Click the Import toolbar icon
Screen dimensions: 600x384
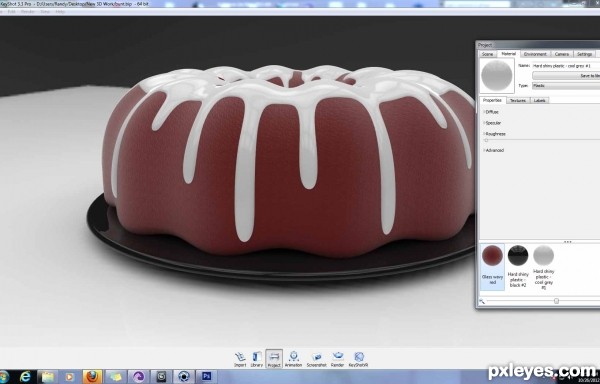pos(240,359)
